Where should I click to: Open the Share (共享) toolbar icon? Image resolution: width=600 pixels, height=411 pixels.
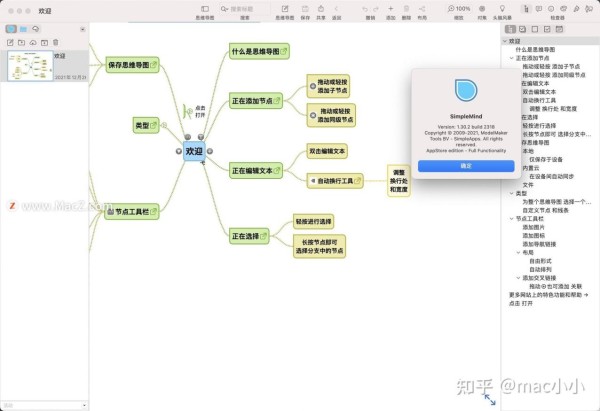(x=321, y=9)
